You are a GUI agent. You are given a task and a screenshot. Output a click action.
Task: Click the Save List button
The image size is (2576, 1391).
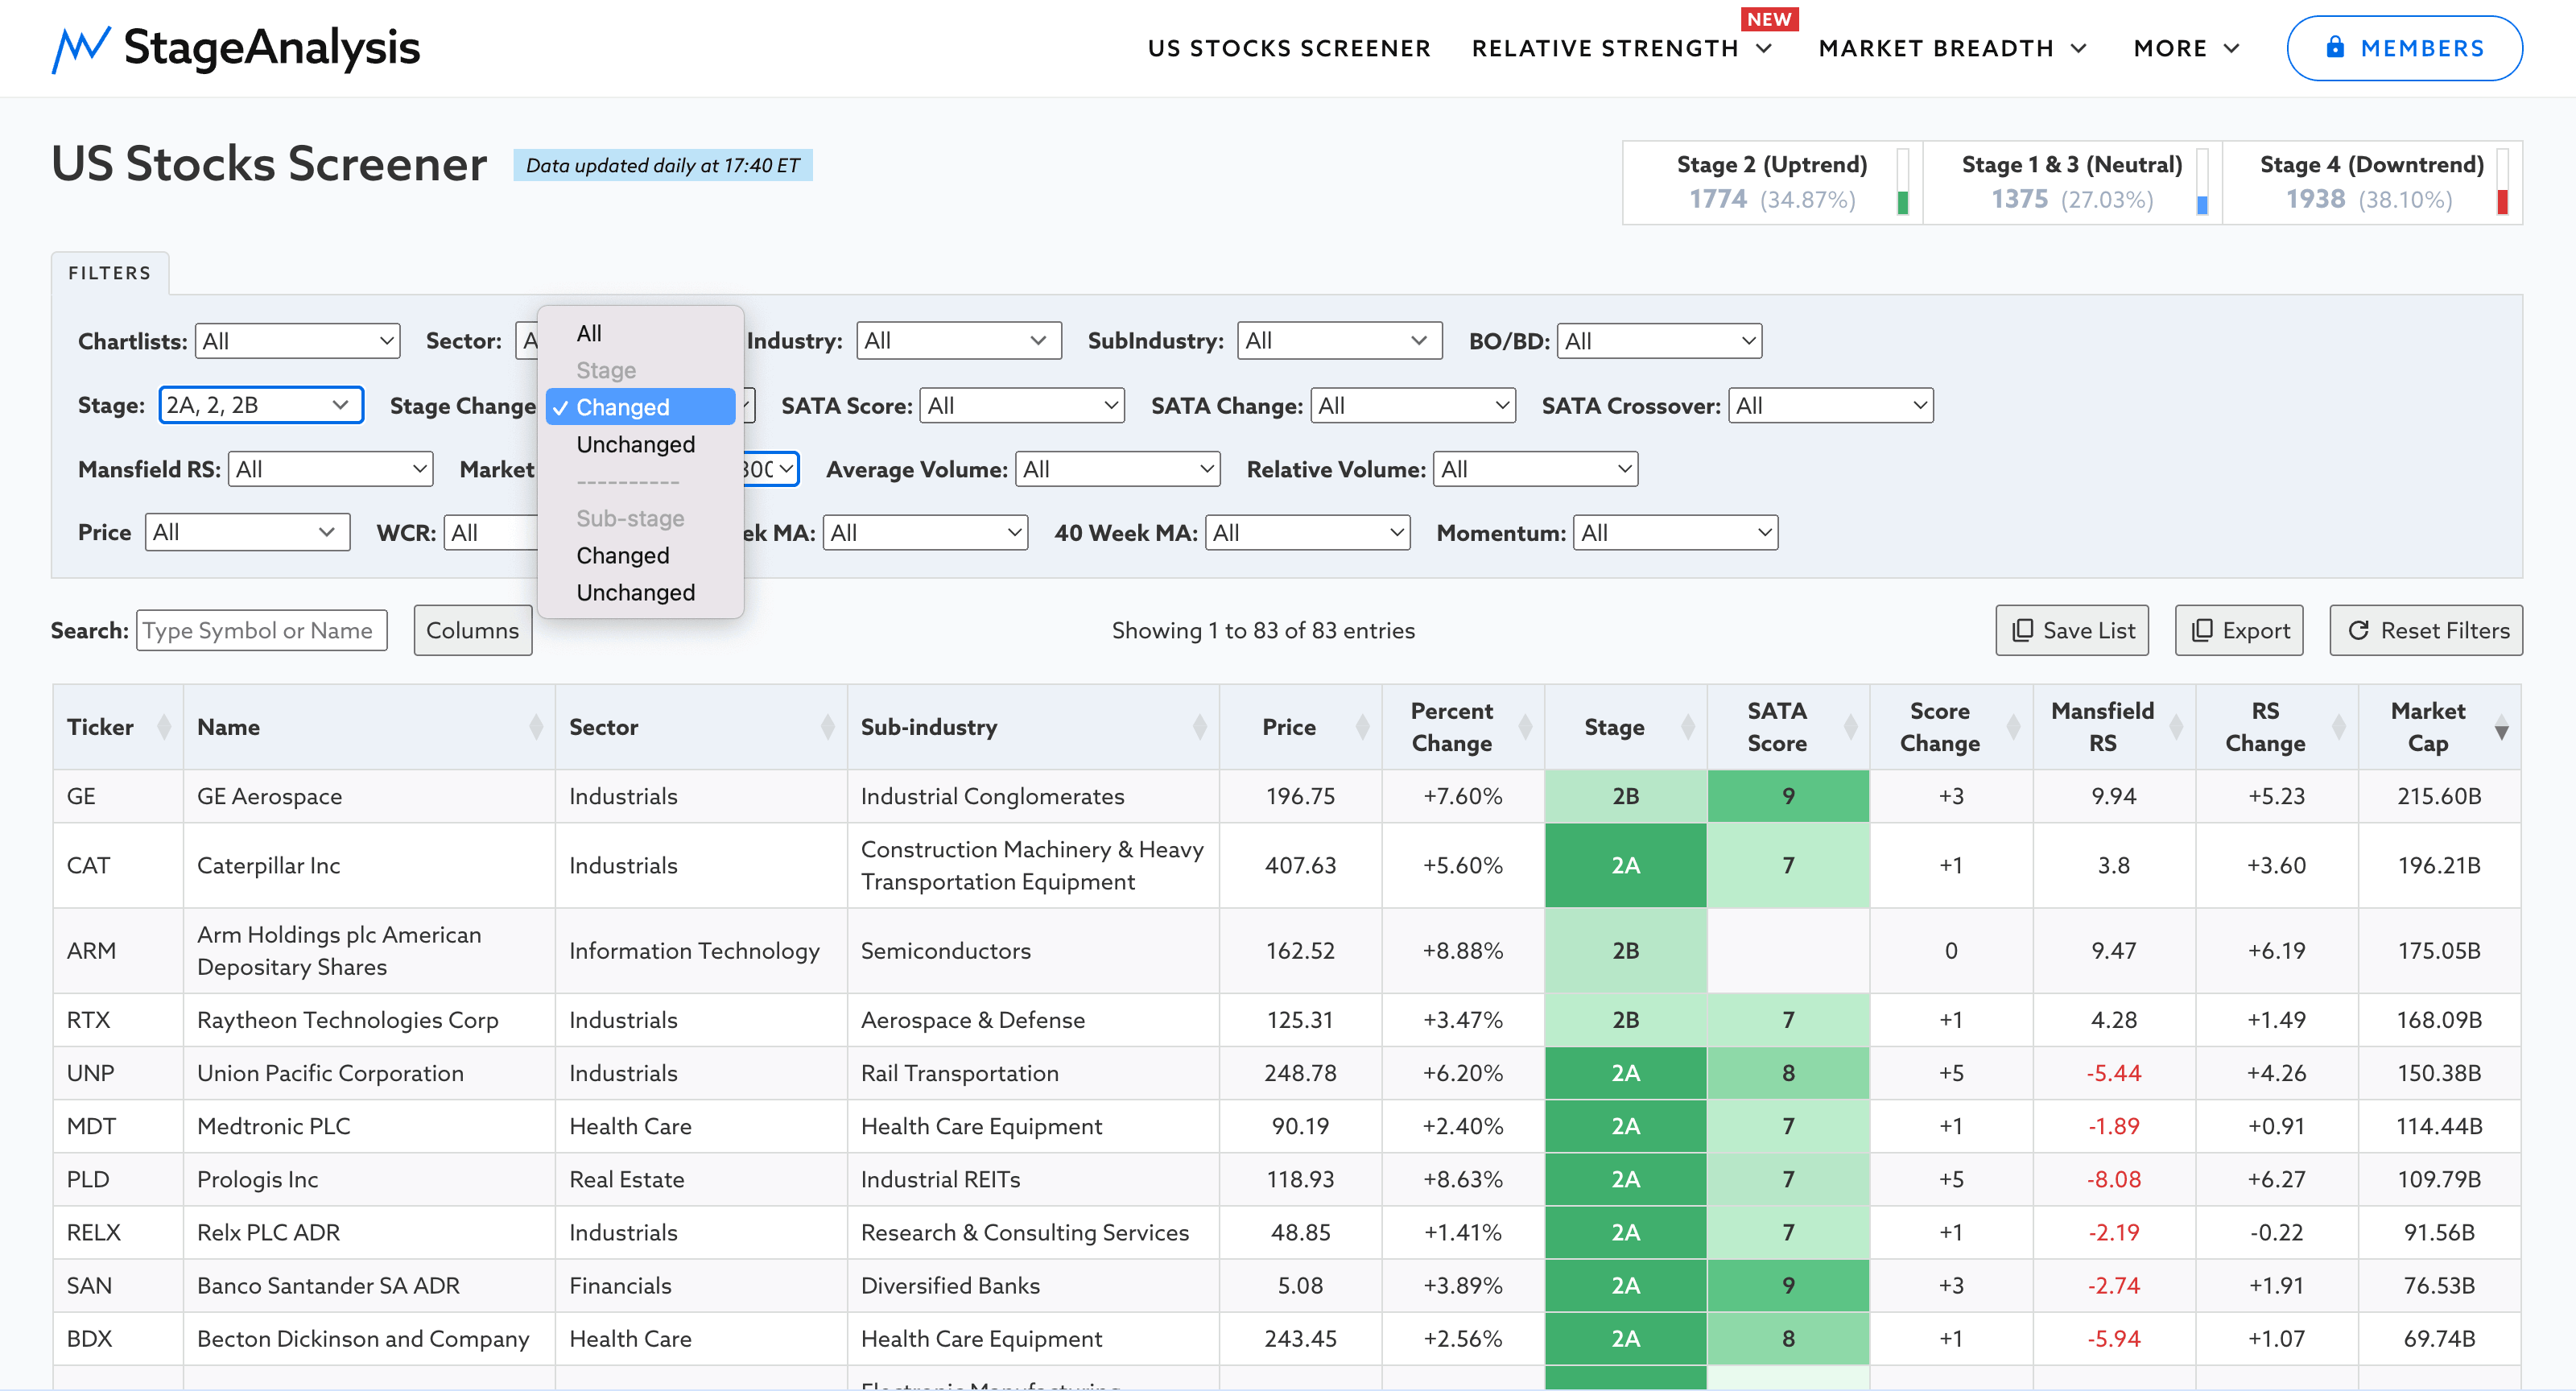2072,630
